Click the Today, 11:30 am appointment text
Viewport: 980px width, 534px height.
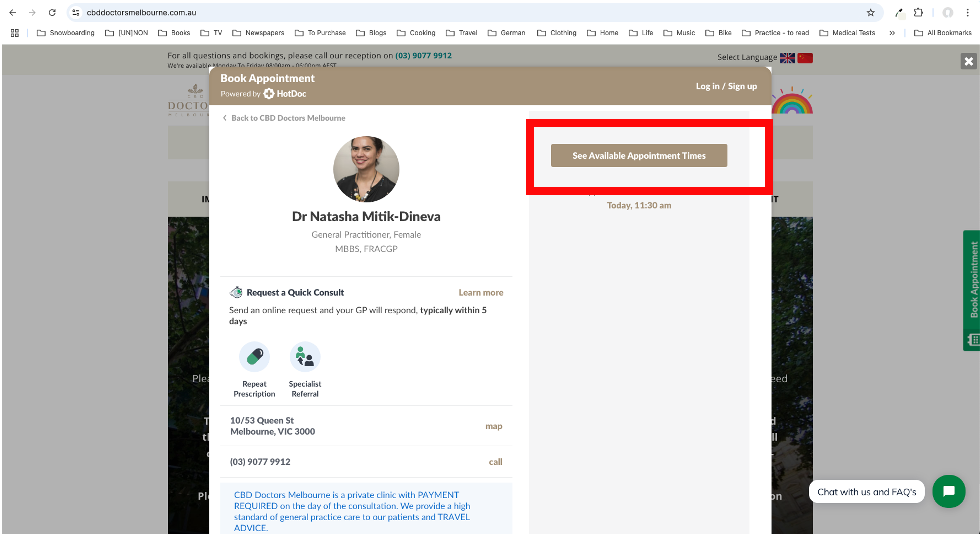click(639, 205)
